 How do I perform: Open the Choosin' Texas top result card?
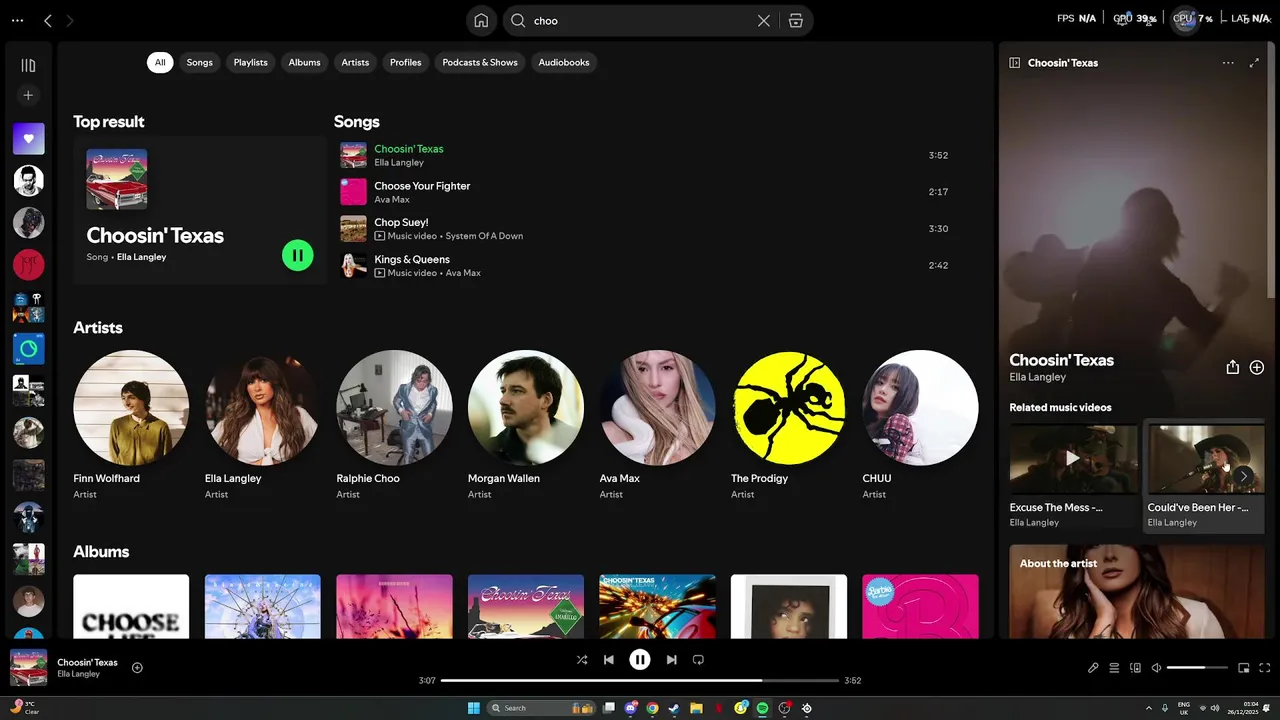point(199,211)
